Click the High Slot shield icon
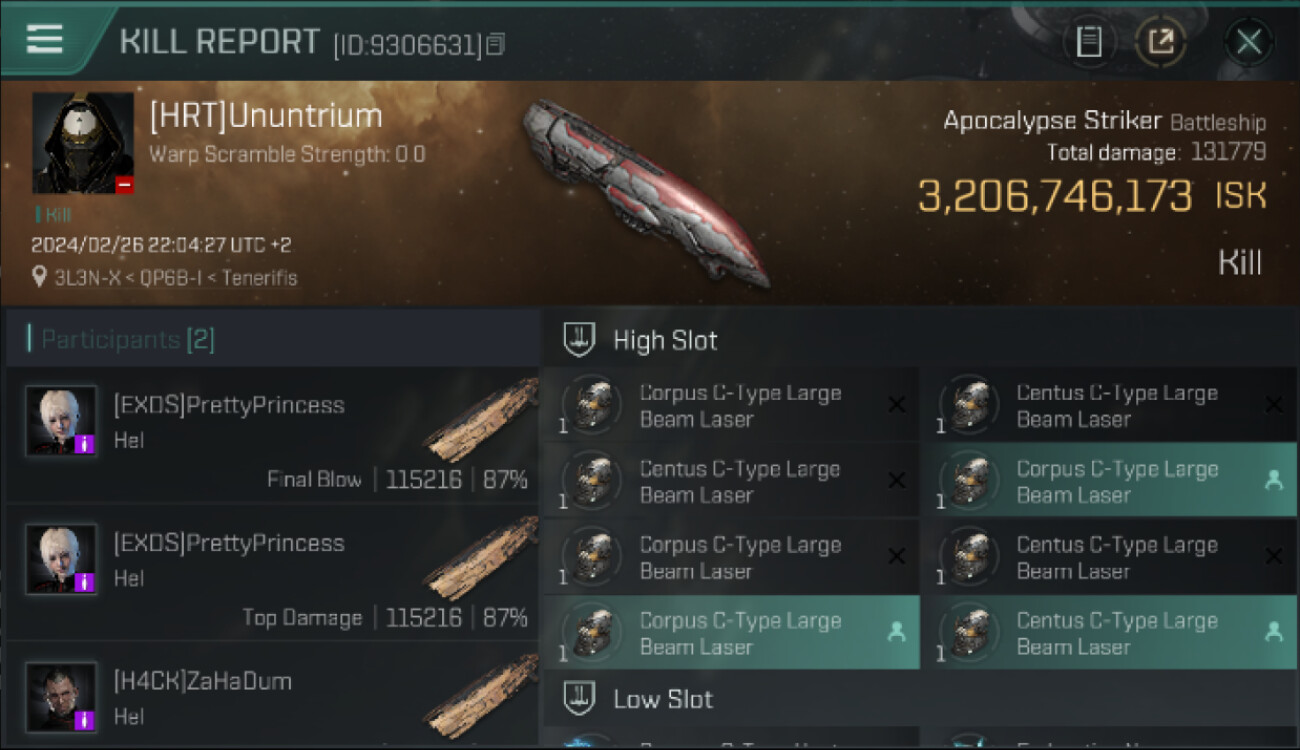This screenshot has width=1300, height=750. click(580, 340)
